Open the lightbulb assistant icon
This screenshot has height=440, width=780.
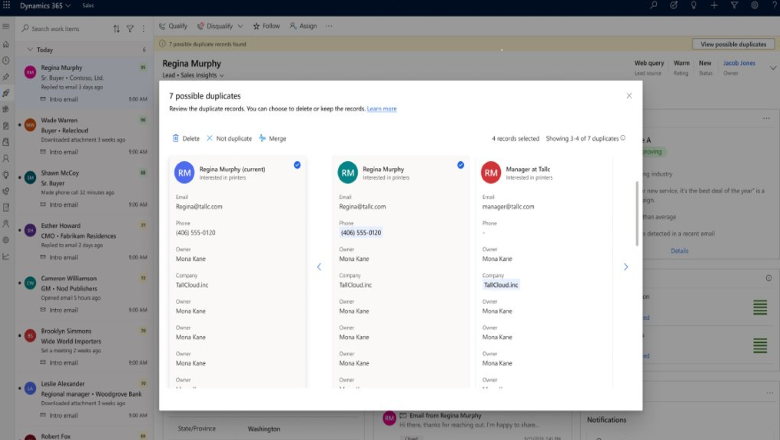(x=693, y=5)
